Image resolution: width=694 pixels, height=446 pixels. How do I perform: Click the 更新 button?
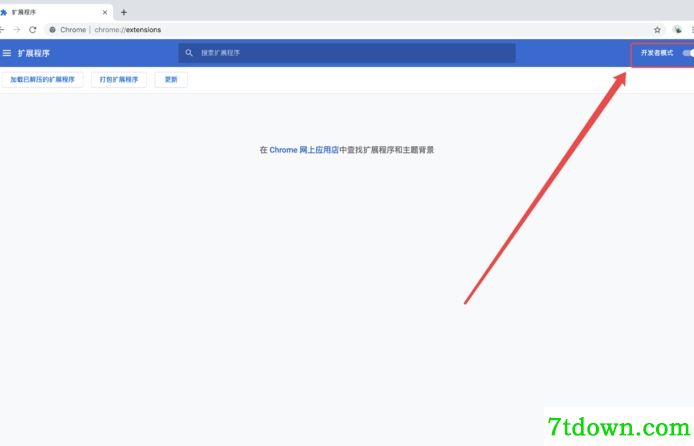[x=171, y=80]
